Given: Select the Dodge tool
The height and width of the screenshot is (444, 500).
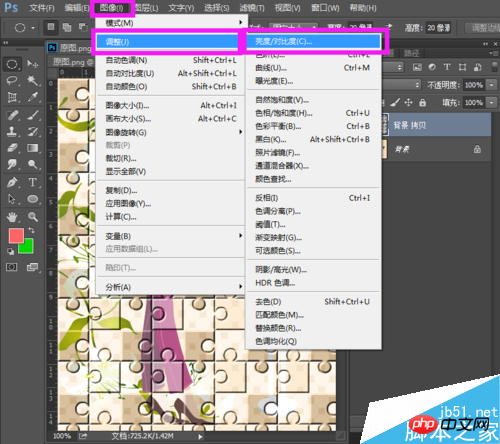Looking at the screenshot, I should [32, 164].
